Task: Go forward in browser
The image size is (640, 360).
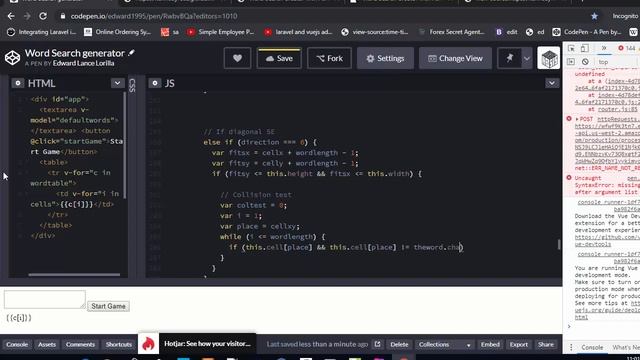Action: (x=27, y=16)
